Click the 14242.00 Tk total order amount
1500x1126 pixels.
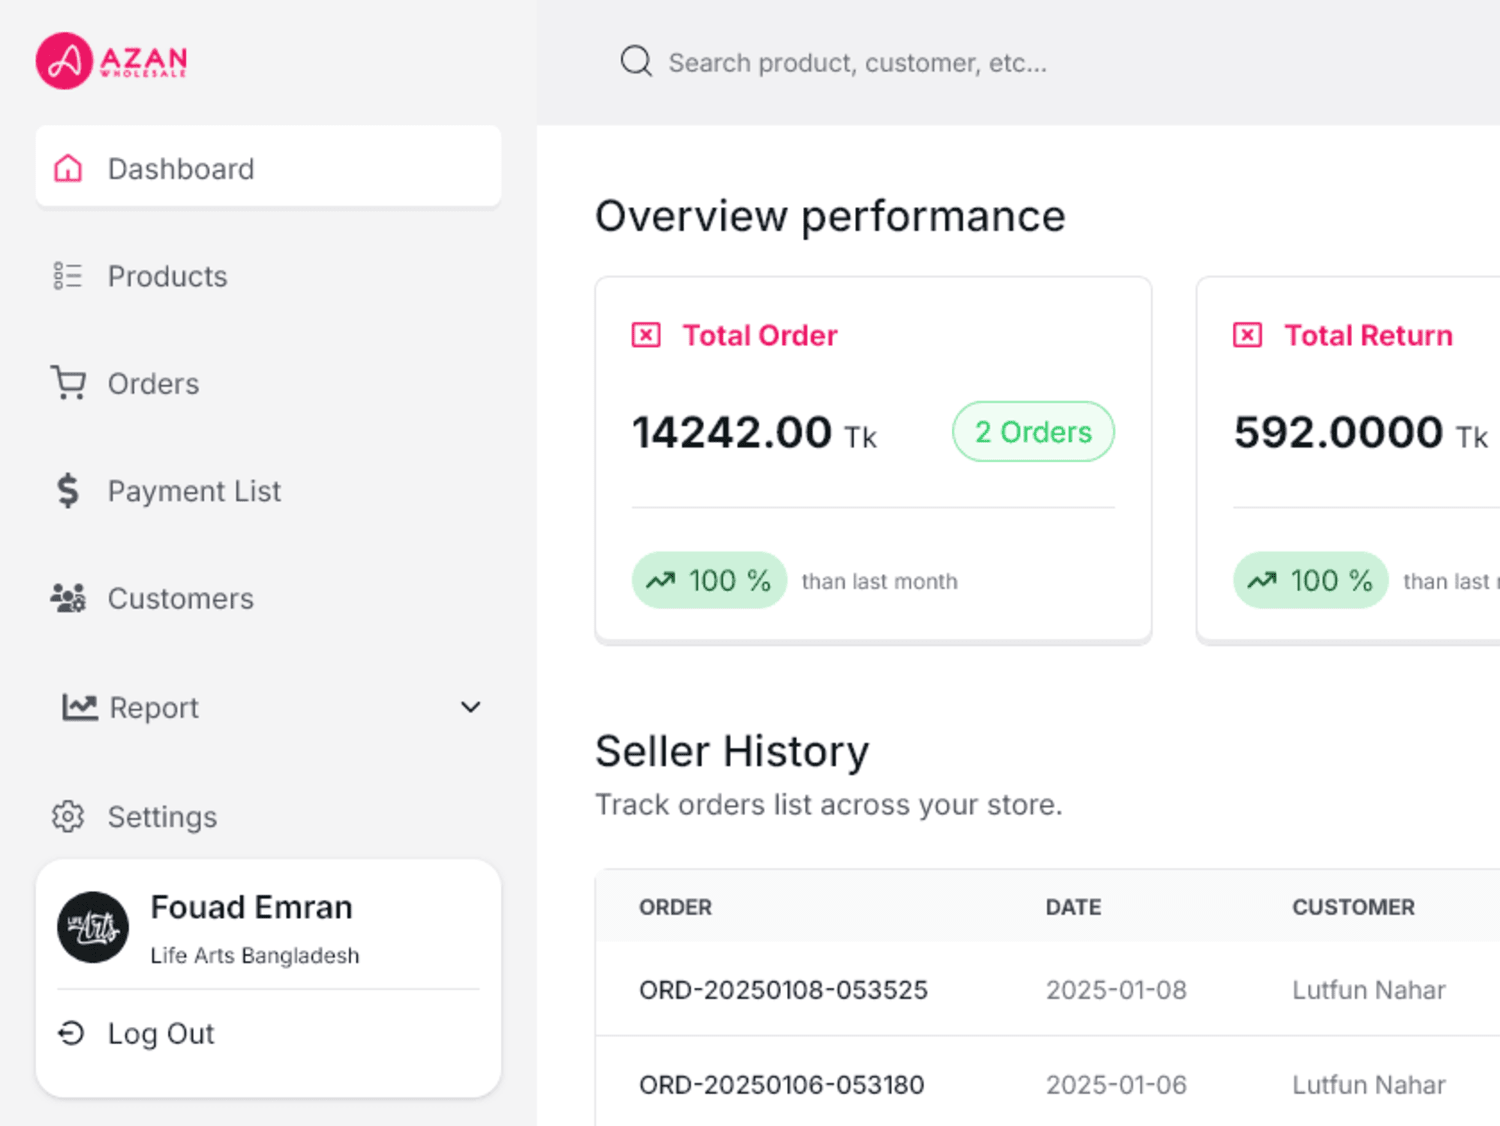tap(754, 433)
